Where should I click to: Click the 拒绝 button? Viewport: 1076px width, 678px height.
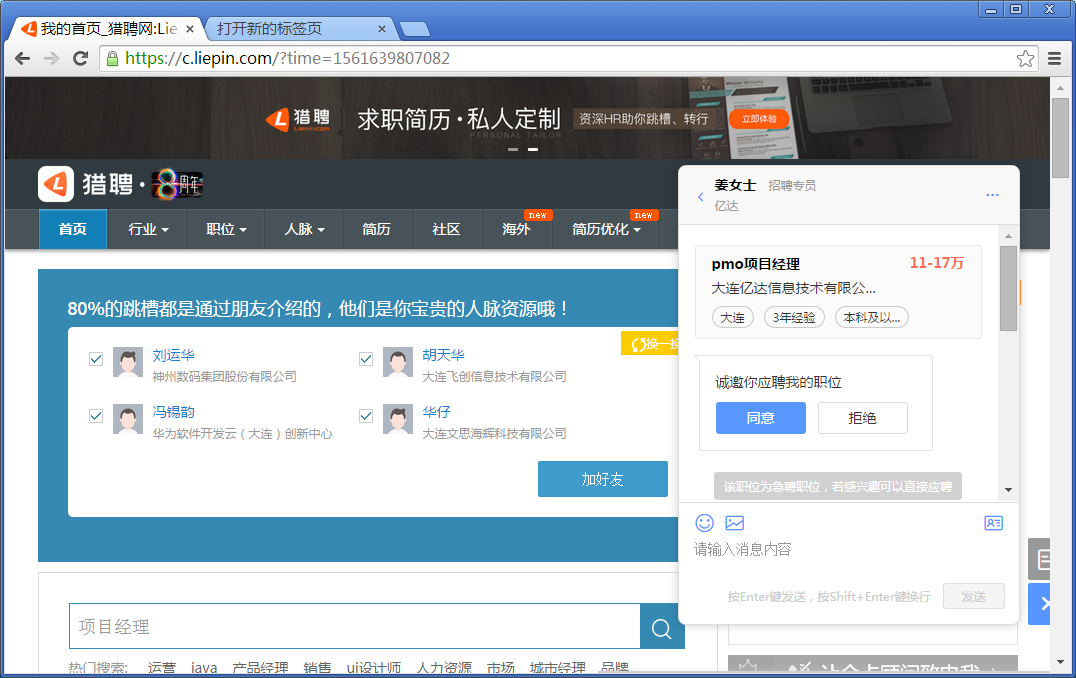point(863,418)
